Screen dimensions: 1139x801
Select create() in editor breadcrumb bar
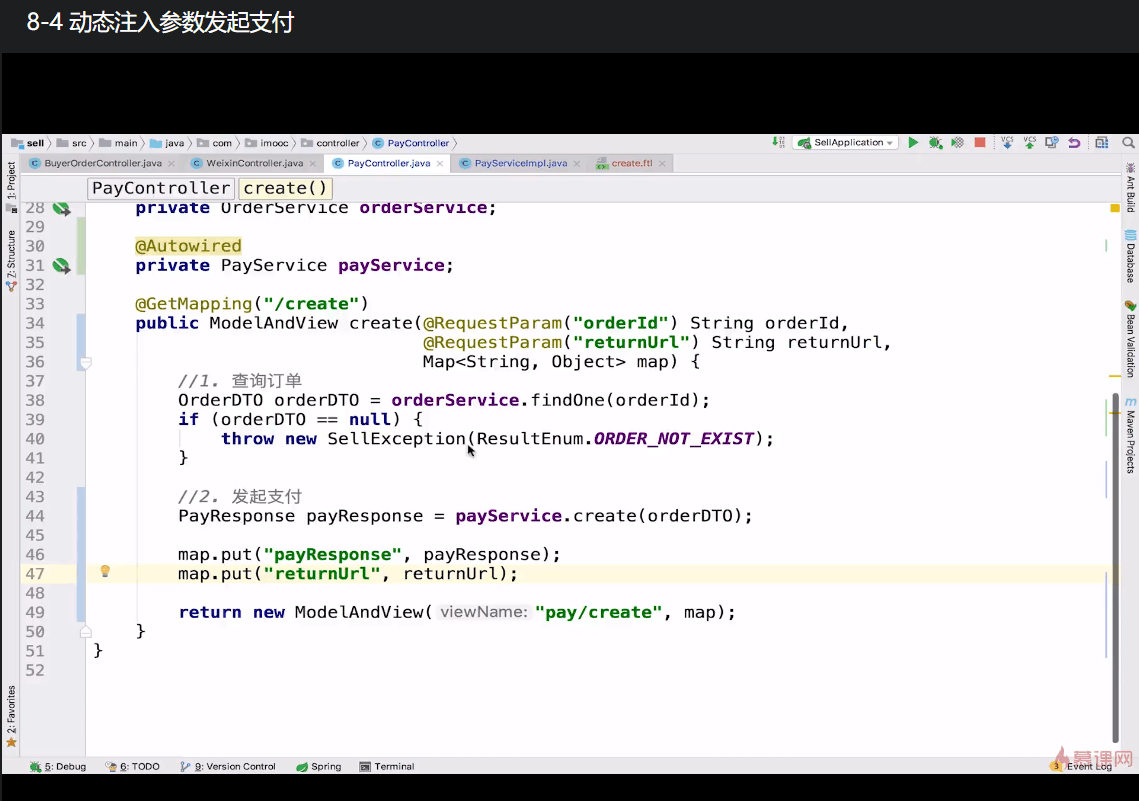pyautogui.click(x=285, y=188)
